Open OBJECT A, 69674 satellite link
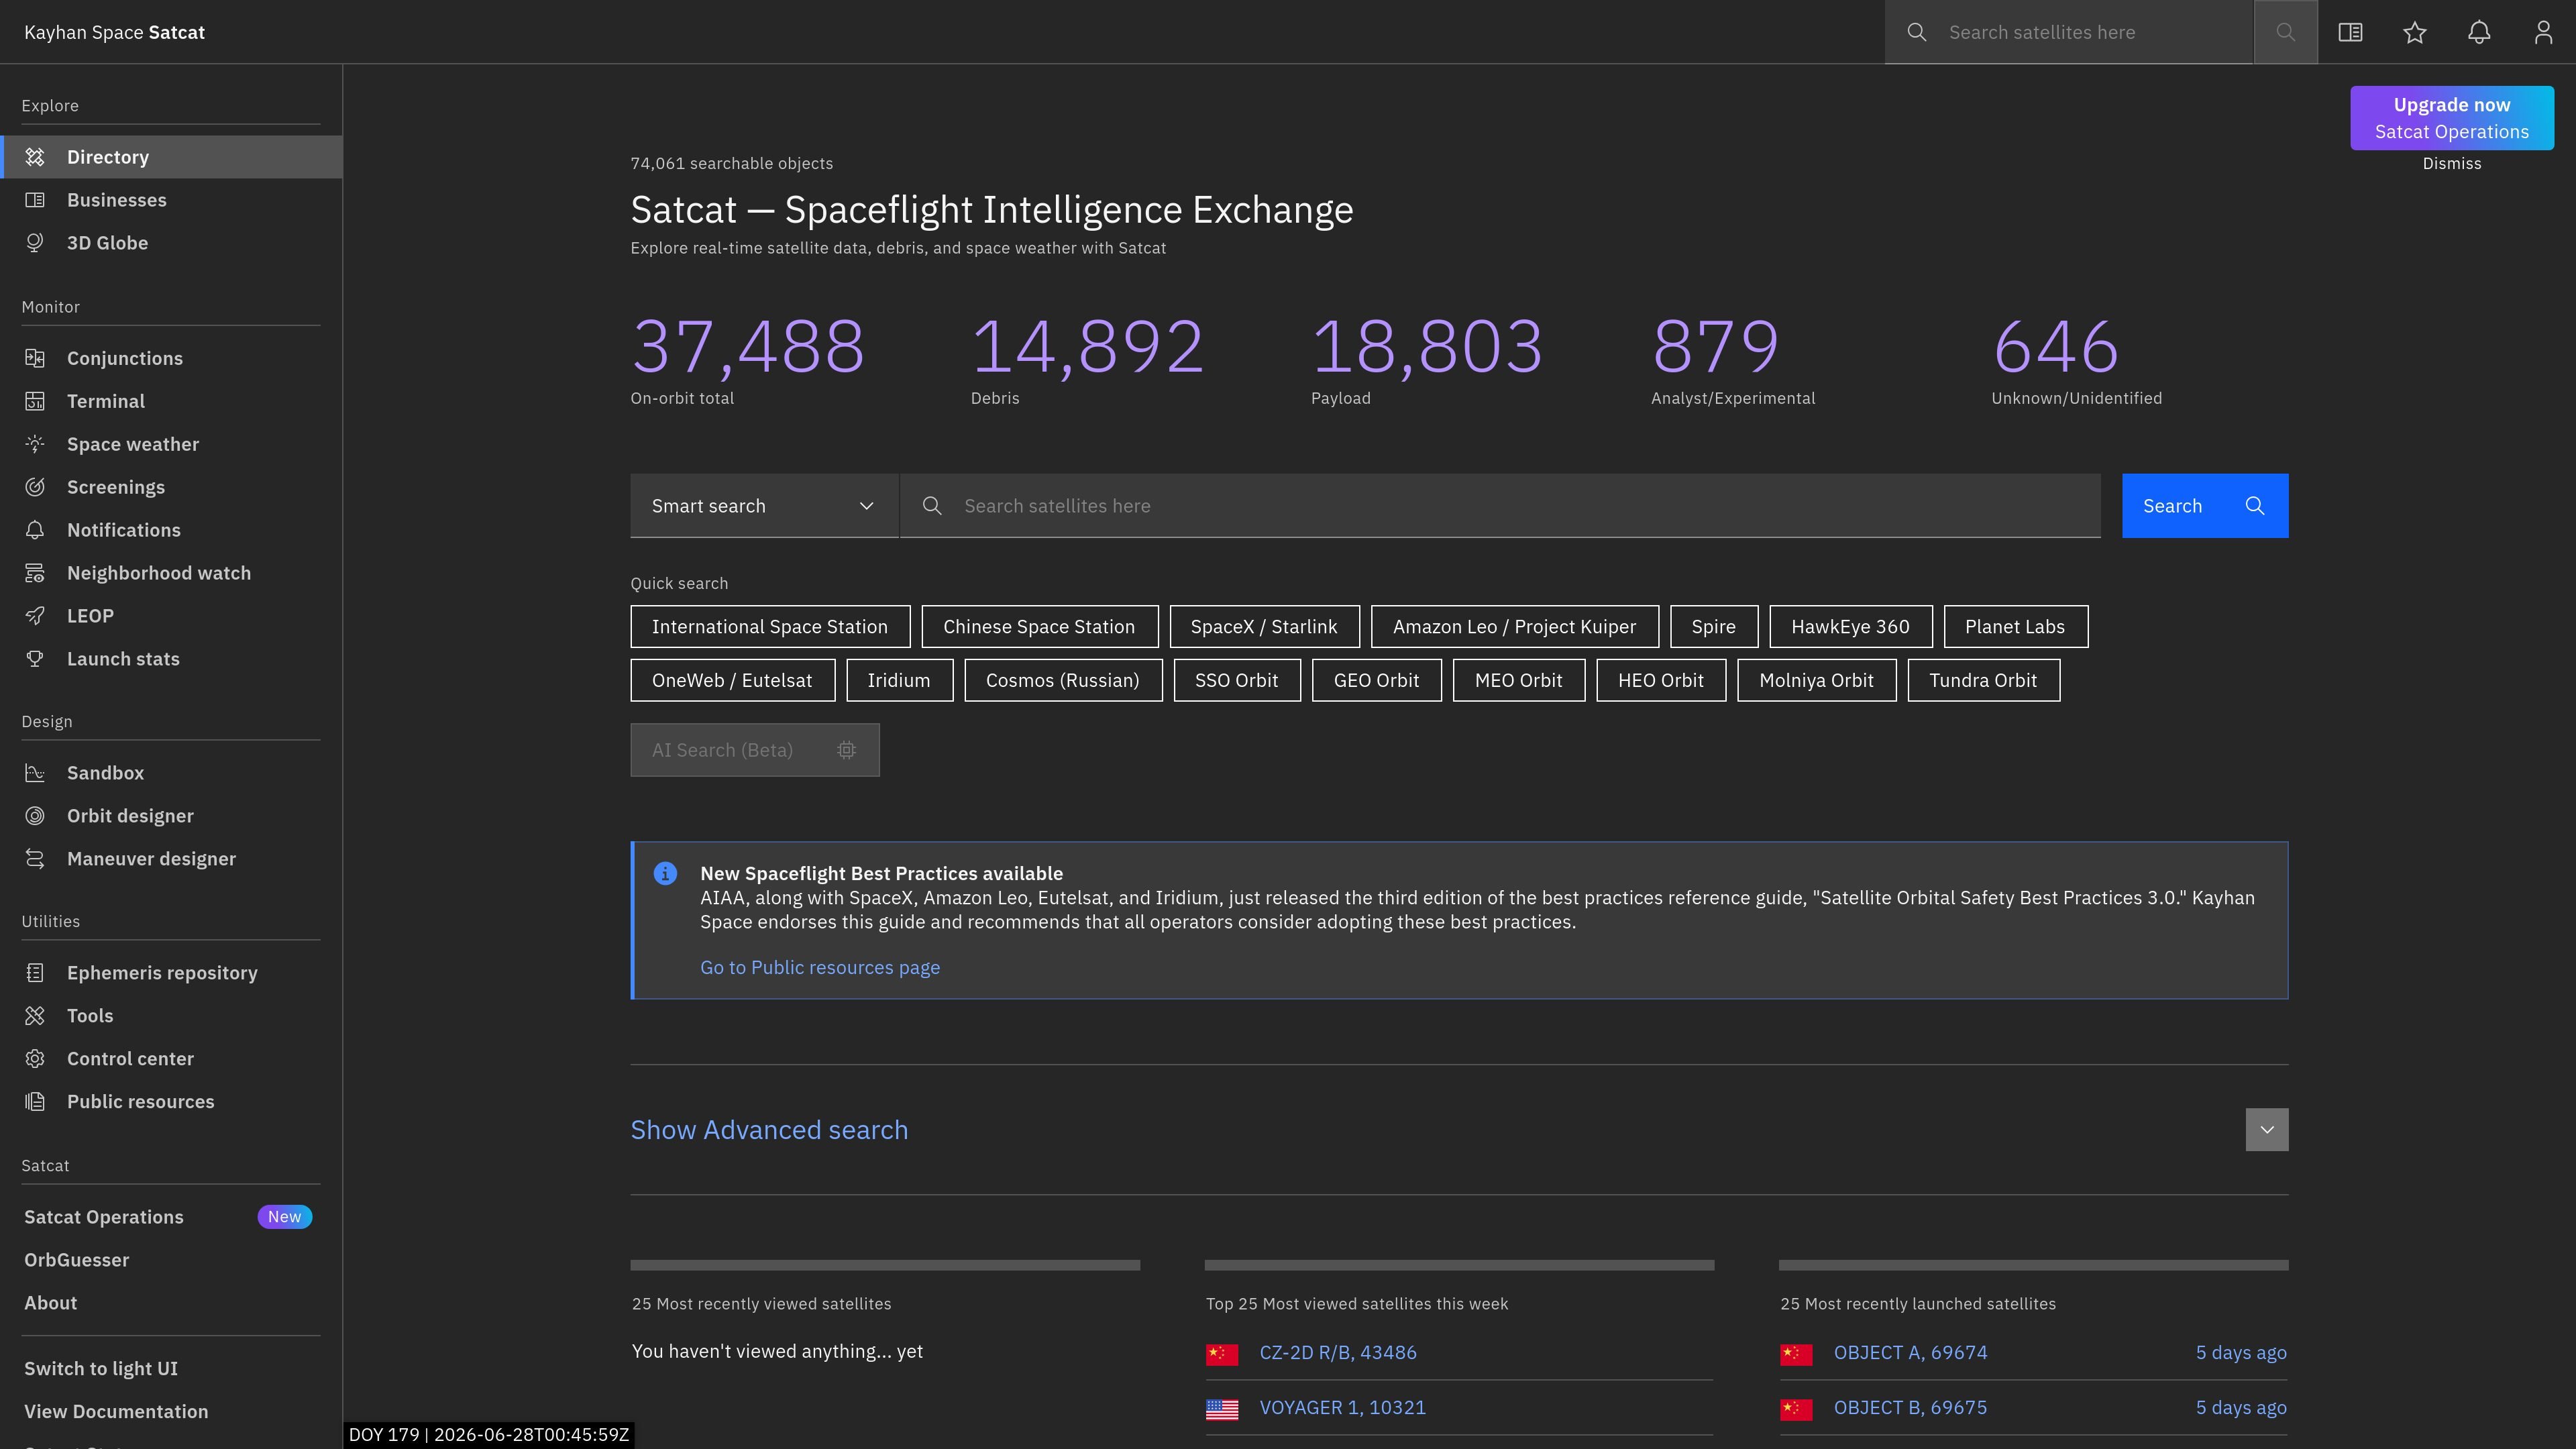This screenshot has width=2576, height=1449. (1910, 1353)
